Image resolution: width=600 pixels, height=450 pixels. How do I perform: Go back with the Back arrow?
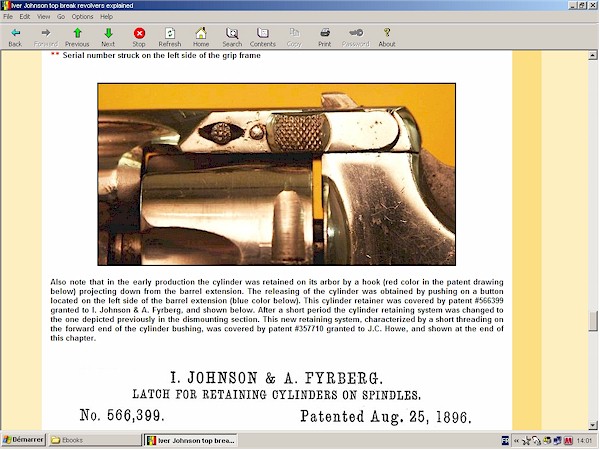[15, 37]
